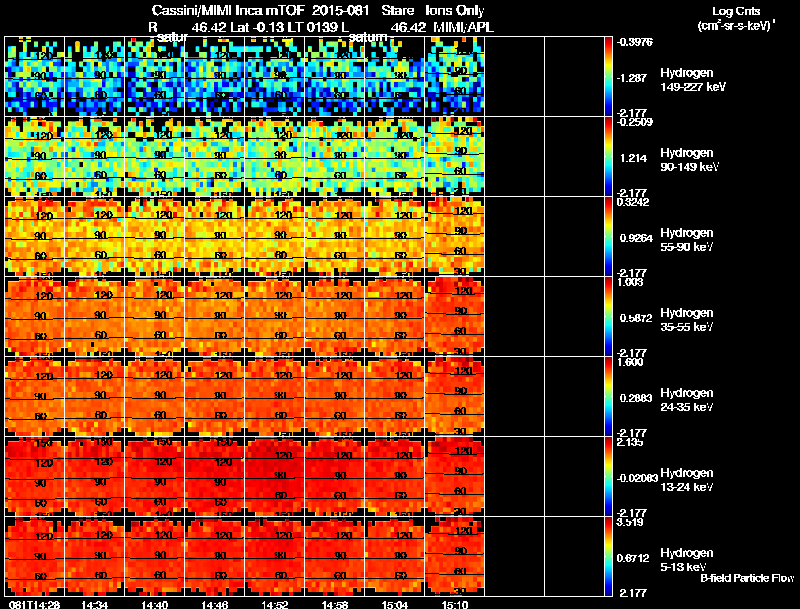This screenshot has height=609, width=800.
Task: Open the 55-90 keV image at 15:10
Action: (455, 237)
